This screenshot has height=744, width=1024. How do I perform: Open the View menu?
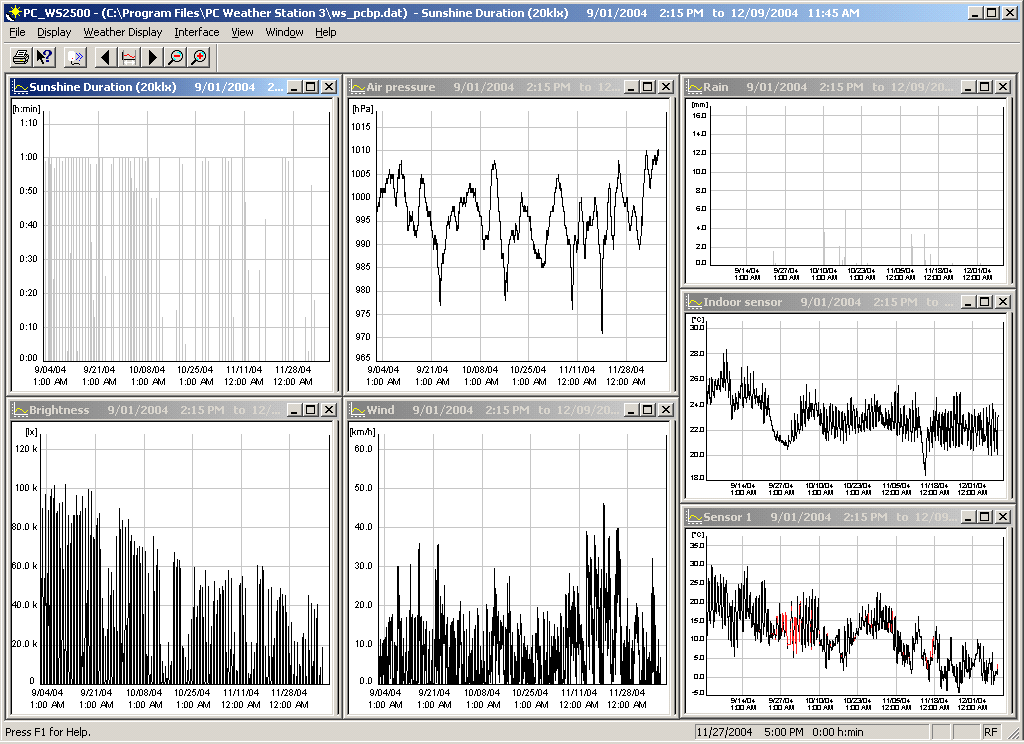(242, 32)
